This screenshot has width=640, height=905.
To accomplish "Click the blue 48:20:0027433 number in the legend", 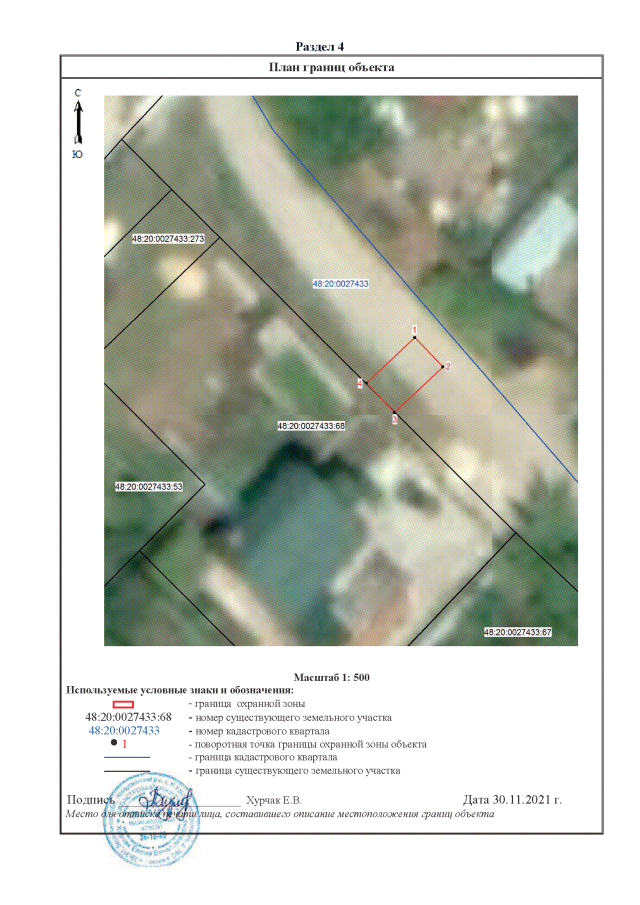I will tap(124, 731).
